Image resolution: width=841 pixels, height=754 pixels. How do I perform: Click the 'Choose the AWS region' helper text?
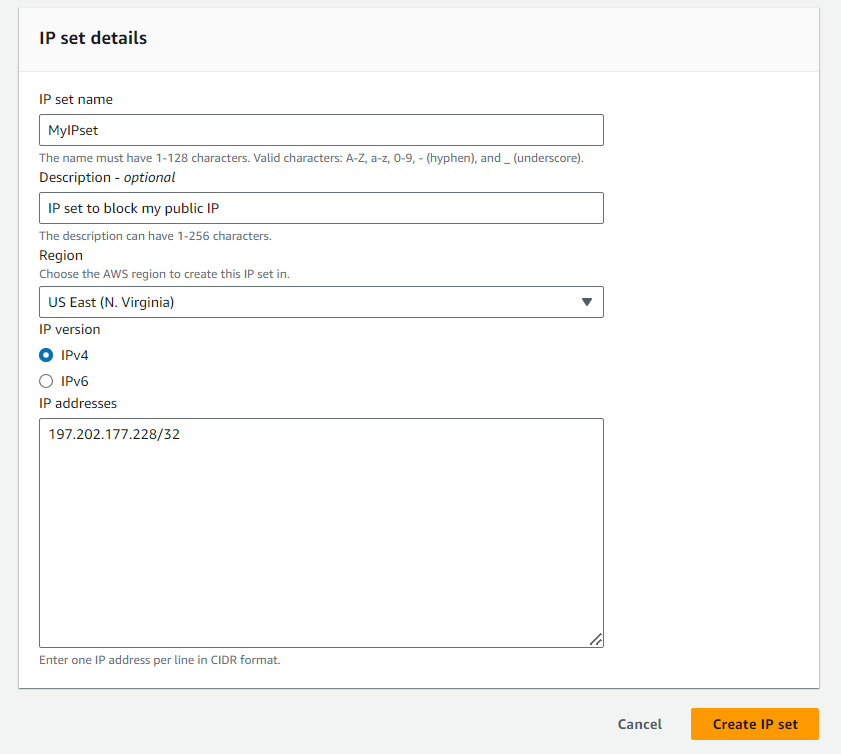point(164,274)
